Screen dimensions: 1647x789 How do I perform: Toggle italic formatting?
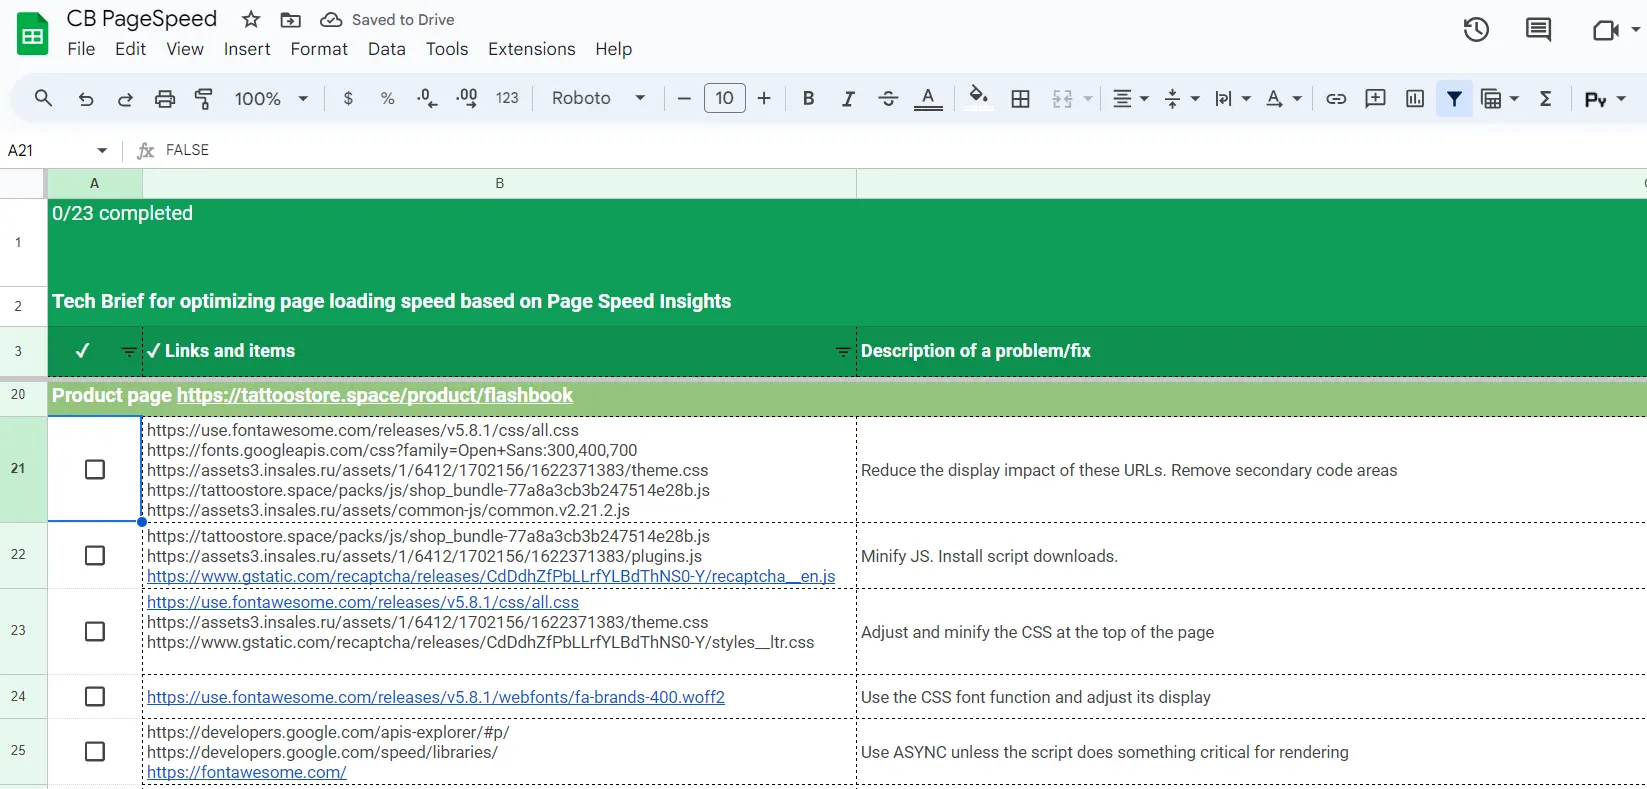(848, 98)
